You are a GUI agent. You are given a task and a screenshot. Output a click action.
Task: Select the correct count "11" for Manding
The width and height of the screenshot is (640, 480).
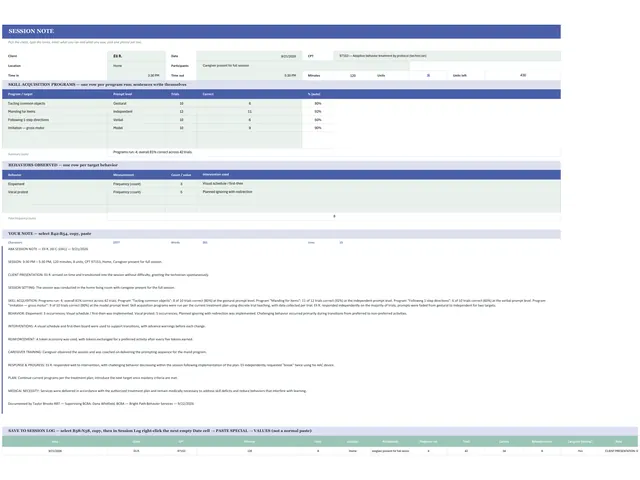click(249, 112)
